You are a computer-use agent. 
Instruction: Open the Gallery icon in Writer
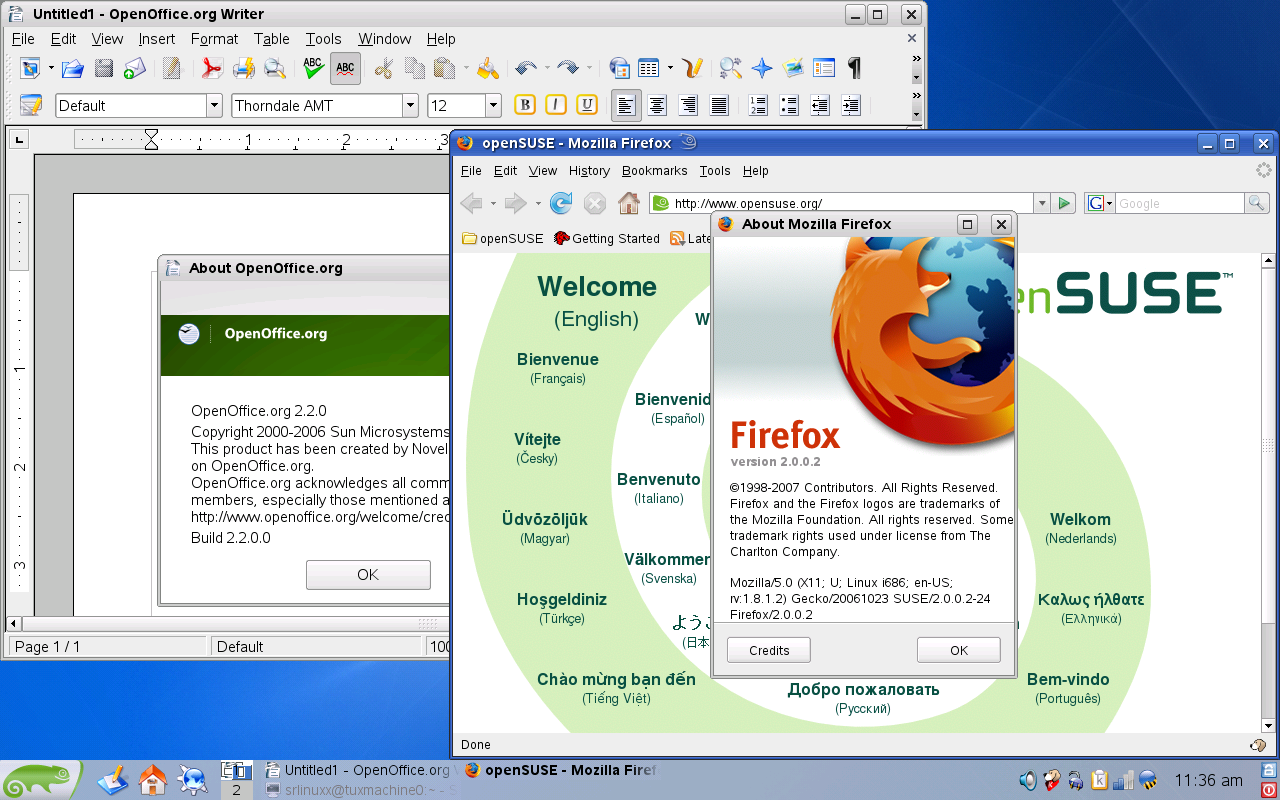point(794,68)
